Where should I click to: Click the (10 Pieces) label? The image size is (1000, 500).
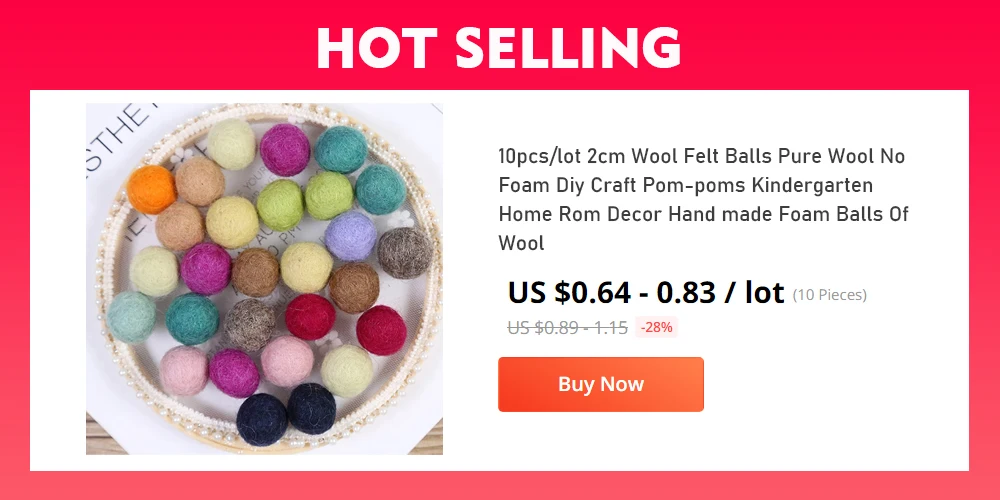point(829,295)
